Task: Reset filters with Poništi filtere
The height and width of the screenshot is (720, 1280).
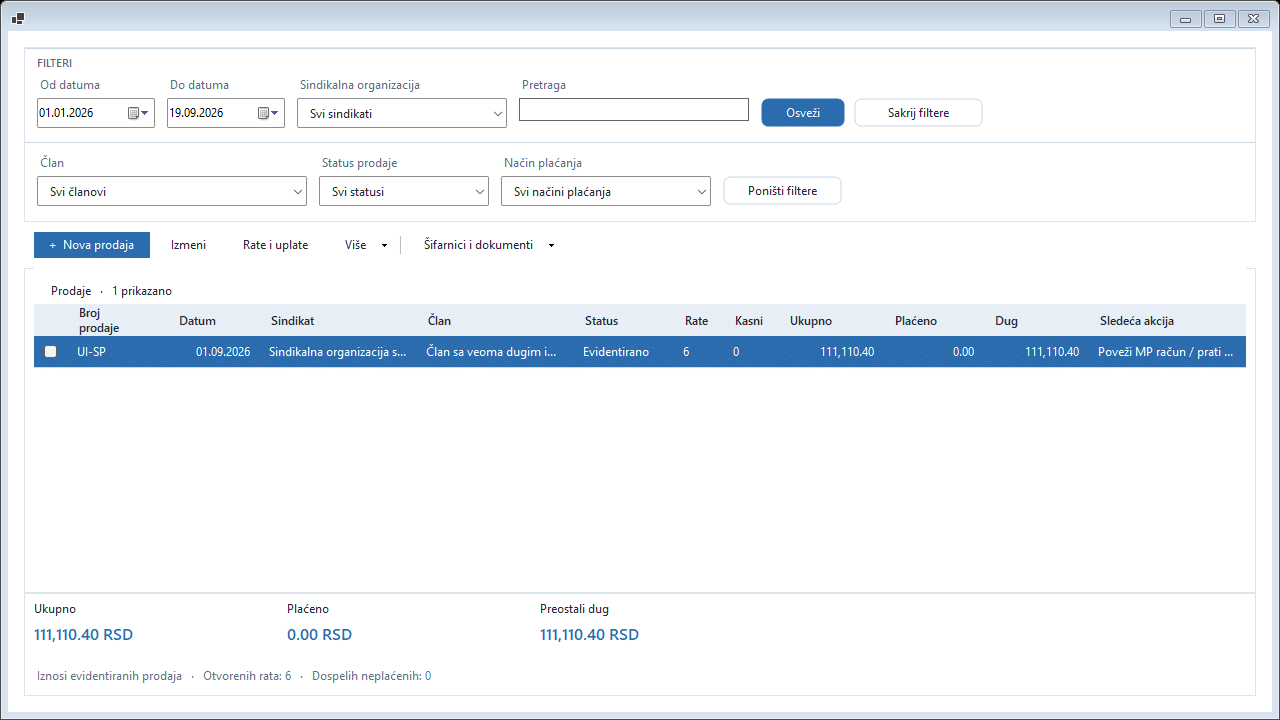Action: (782, 191)
